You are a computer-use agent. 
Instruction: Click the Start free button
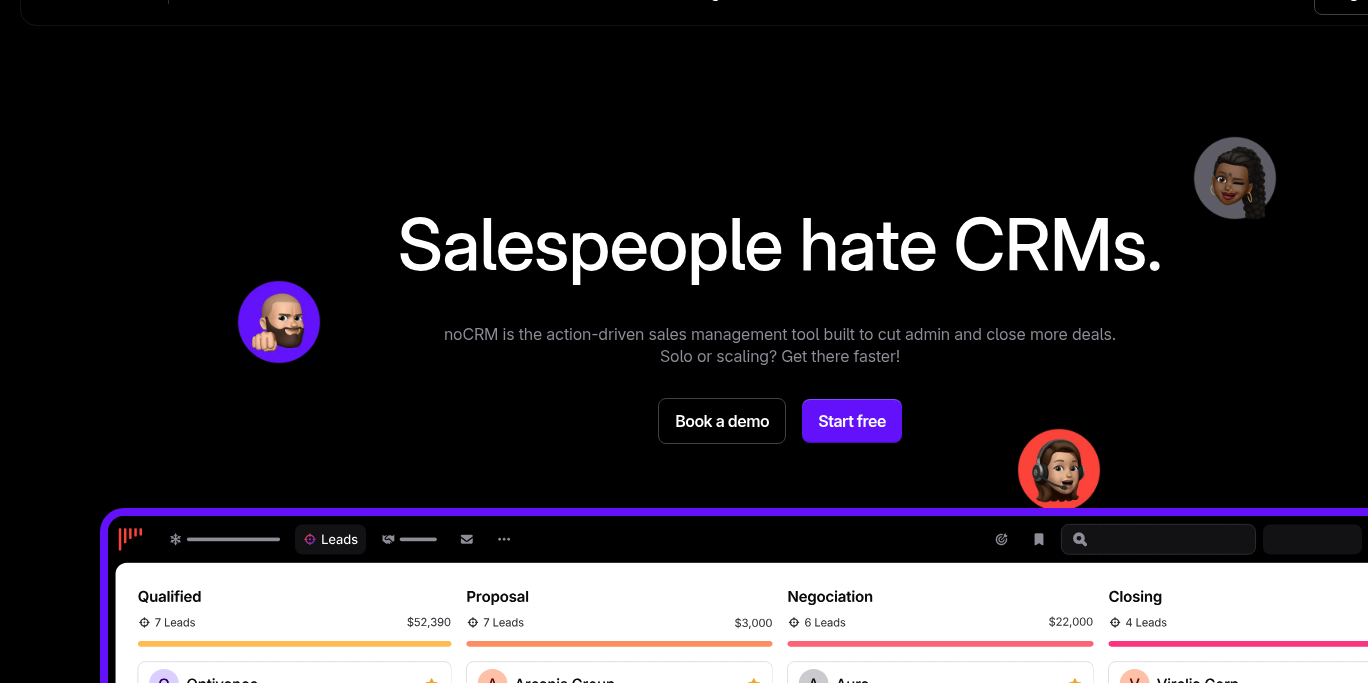click(x=852, y=421)
